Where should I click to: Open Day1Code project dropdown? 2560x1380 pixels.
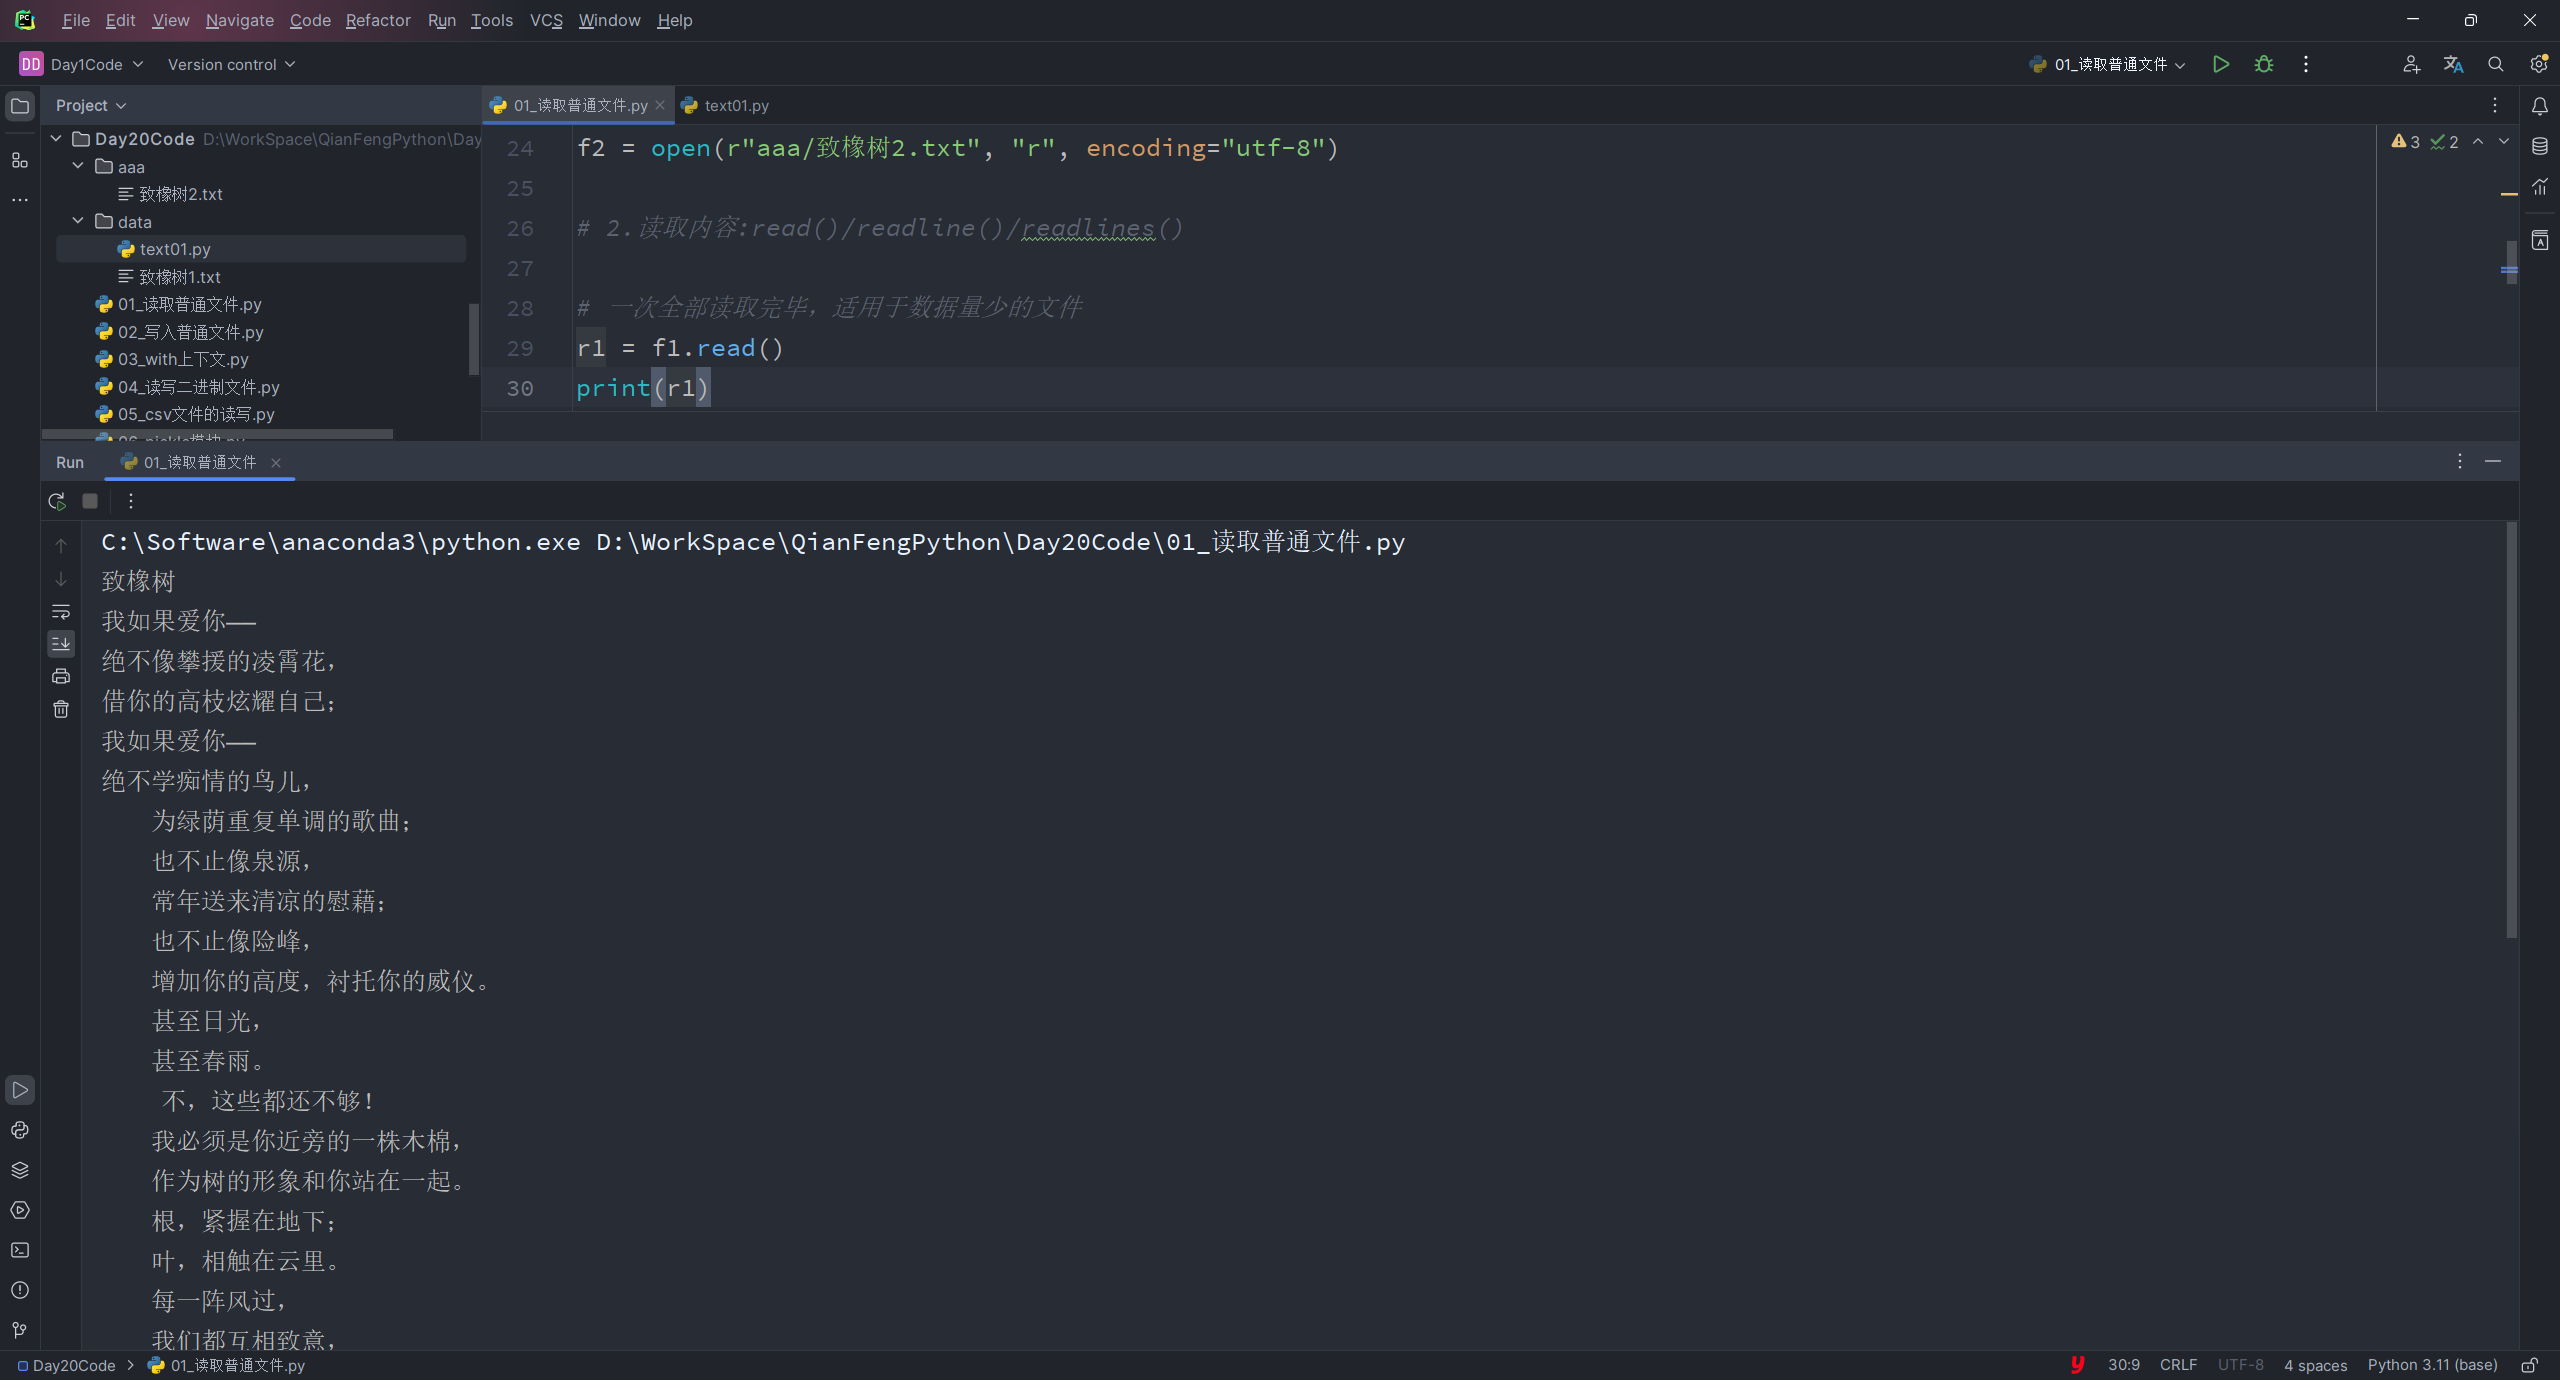[82, 64]
